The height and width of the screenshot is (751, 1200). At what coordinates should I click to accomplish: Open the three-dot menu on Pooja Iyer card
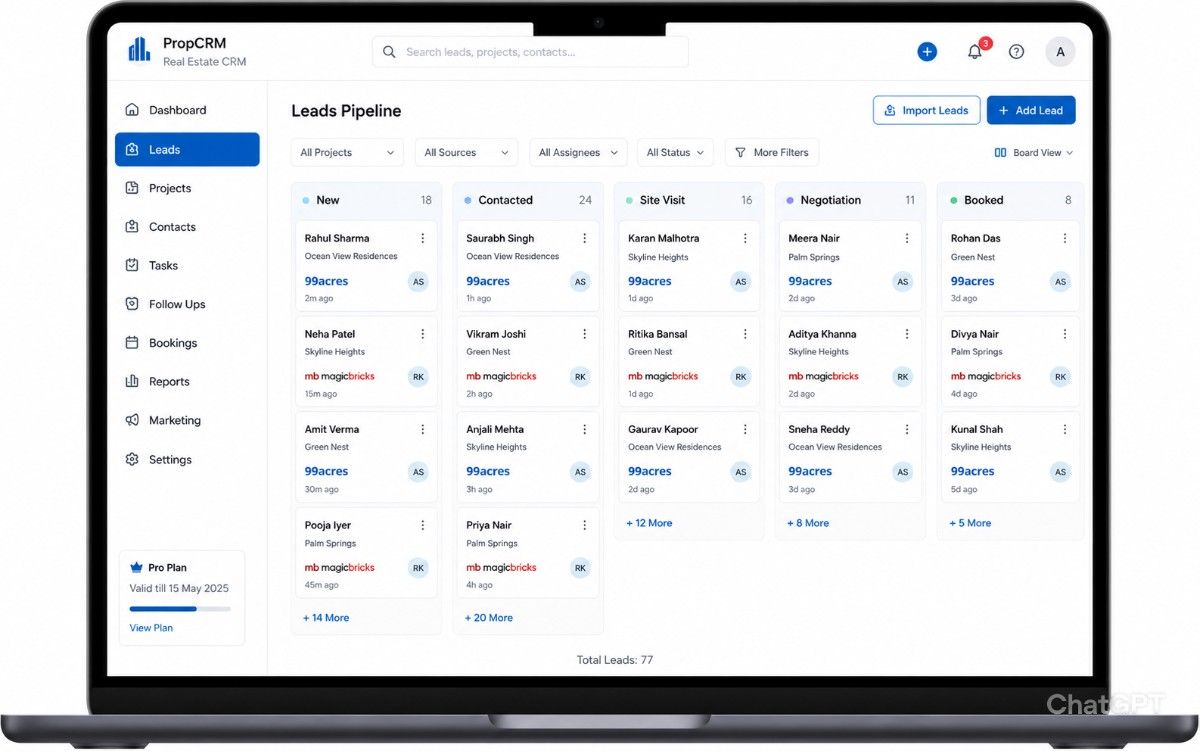(422, 525)
